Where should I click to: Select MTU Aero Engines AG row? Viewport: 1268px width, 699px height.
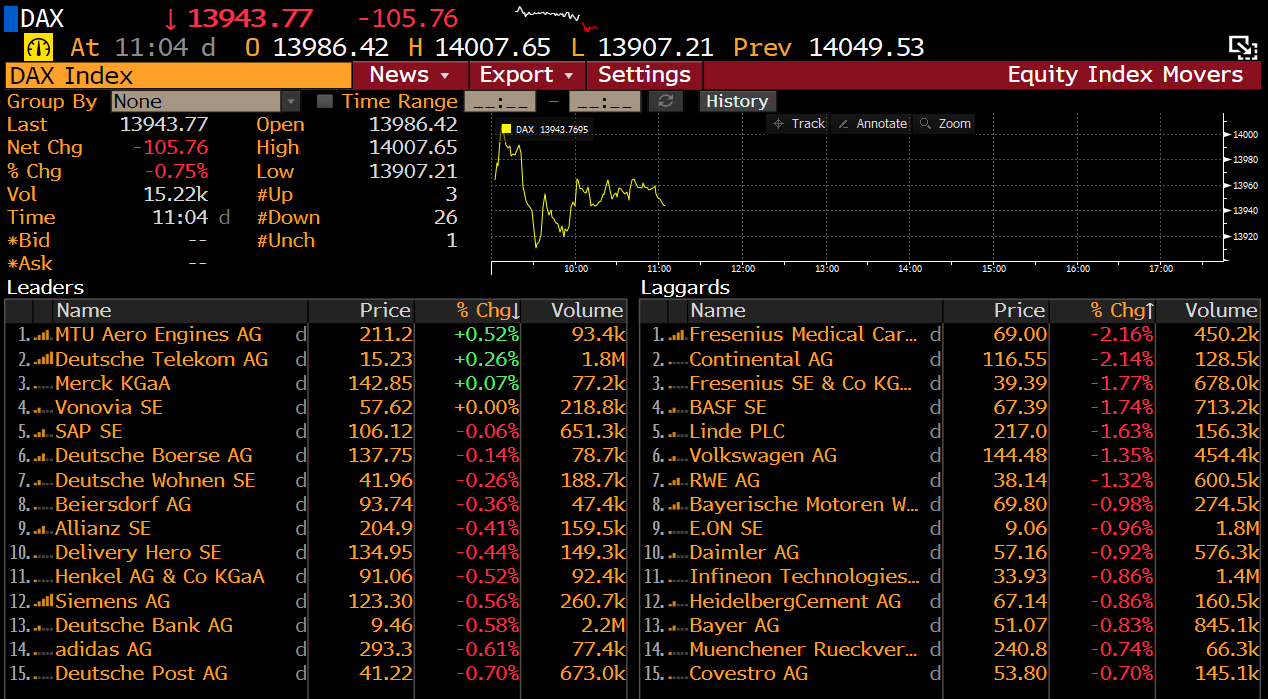[316, 335]
